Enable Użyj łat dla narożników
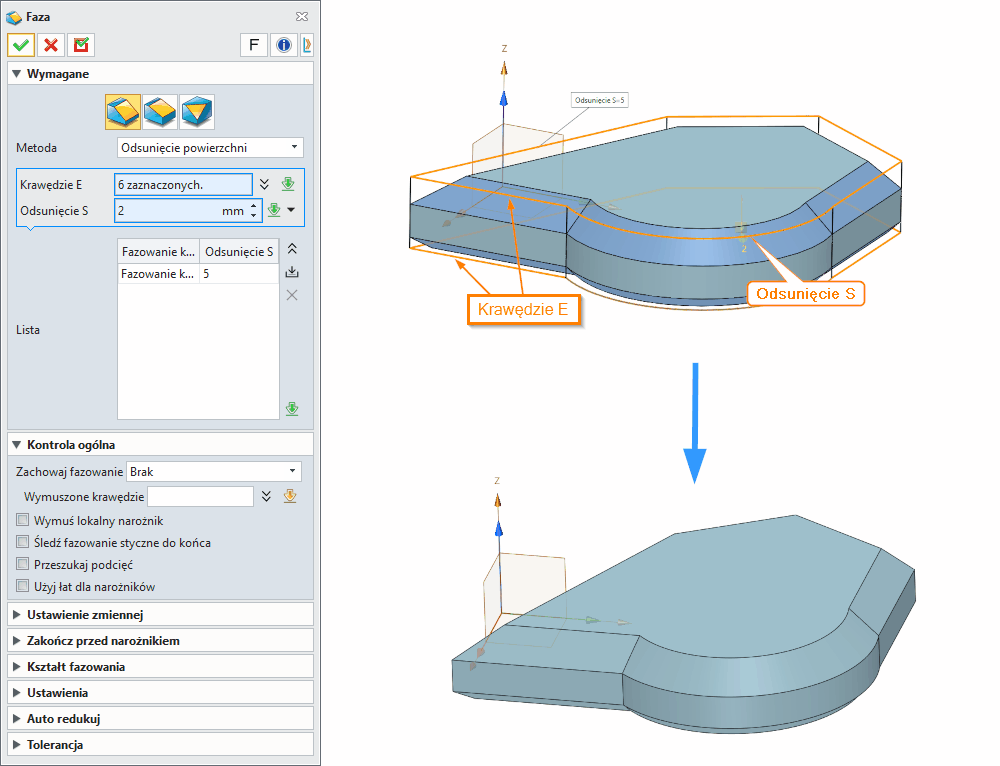The height and width of the screenshot is (766, 1000). coord(22,585)
